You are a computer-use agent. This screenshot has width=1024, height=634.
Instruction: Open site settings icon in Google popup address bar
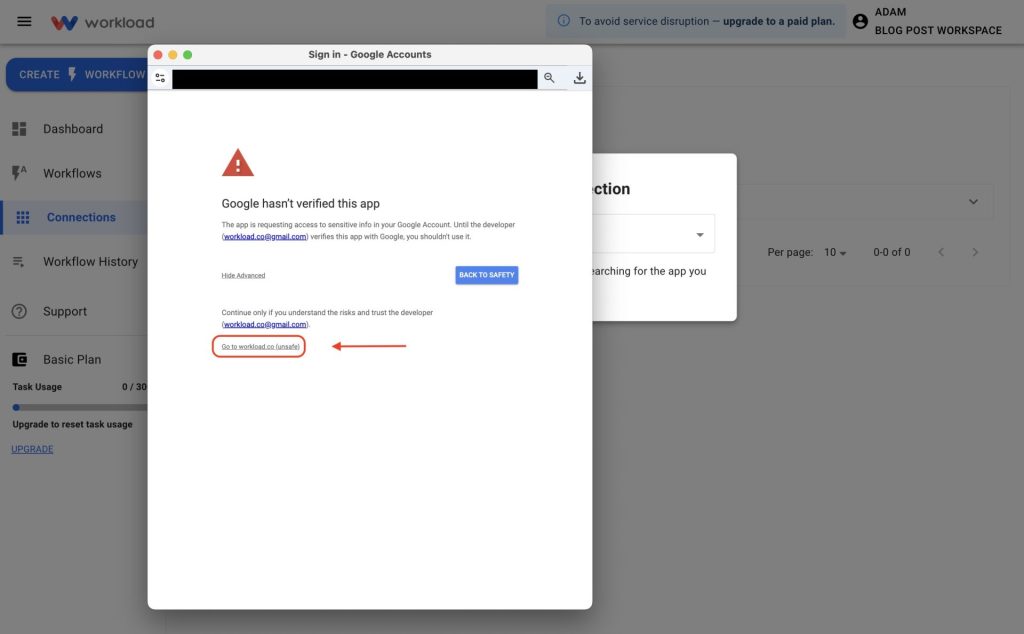160,78
